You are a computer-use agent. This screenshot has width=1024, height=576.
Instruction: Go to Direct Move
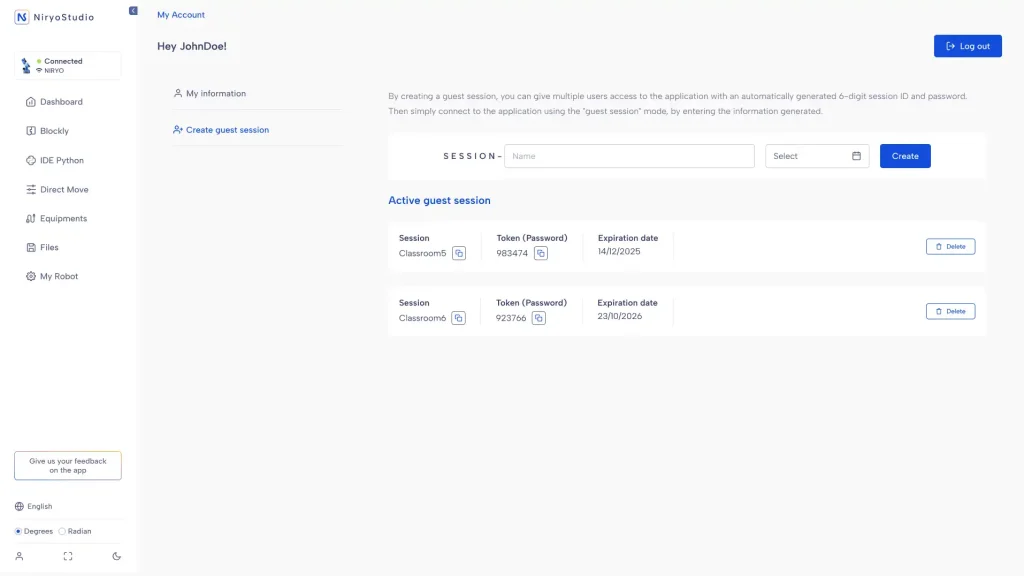point(64,189)
